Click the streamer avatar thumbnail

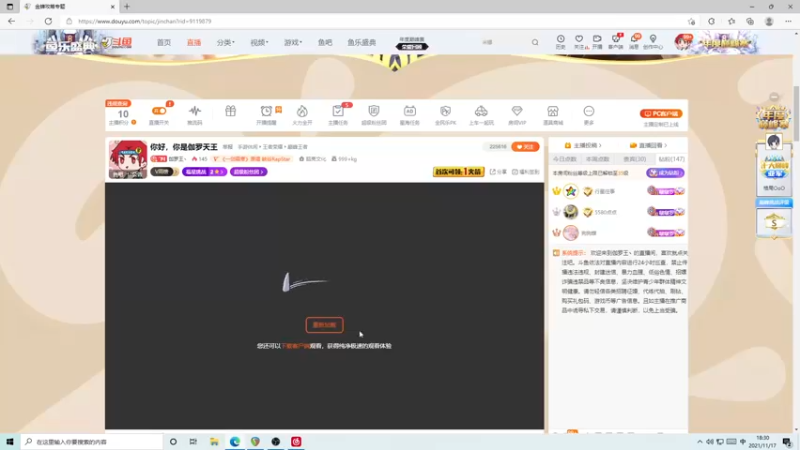(x=128, y=159)
